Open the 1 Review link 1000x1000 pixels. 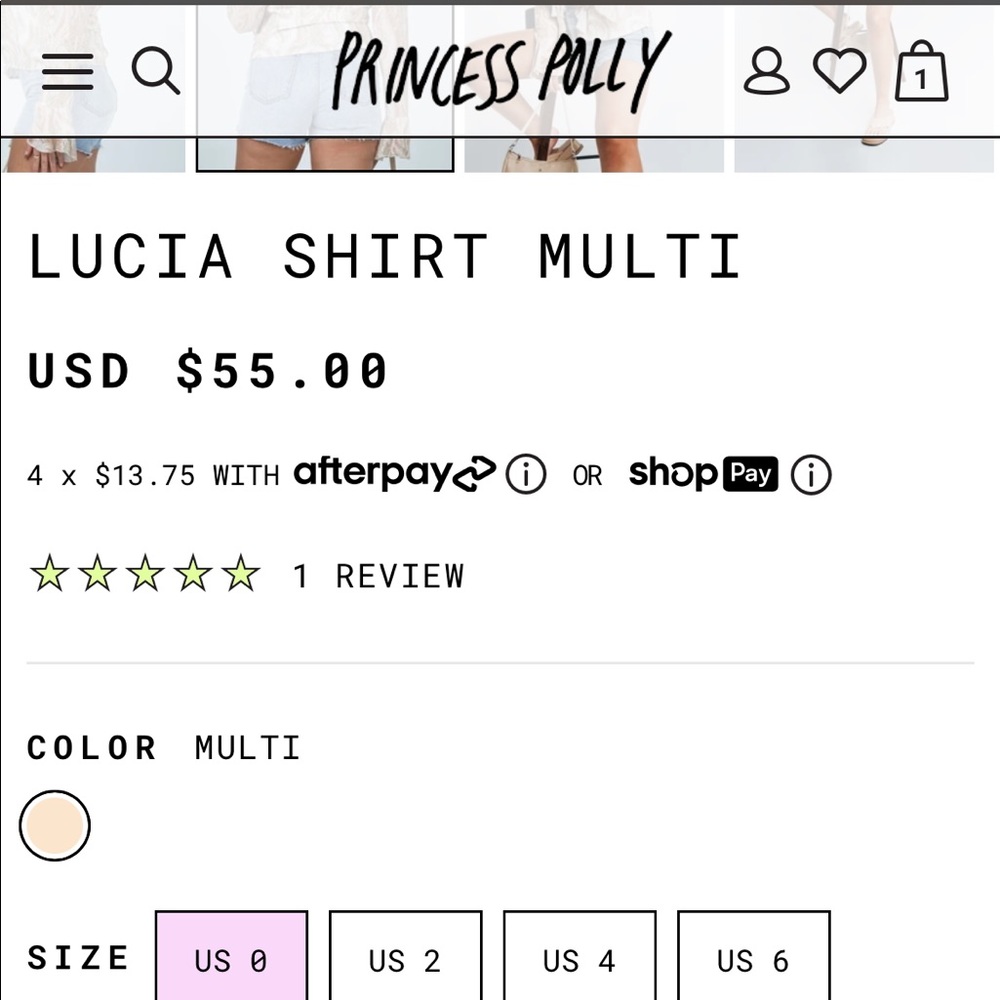click(x=379, y=576)
